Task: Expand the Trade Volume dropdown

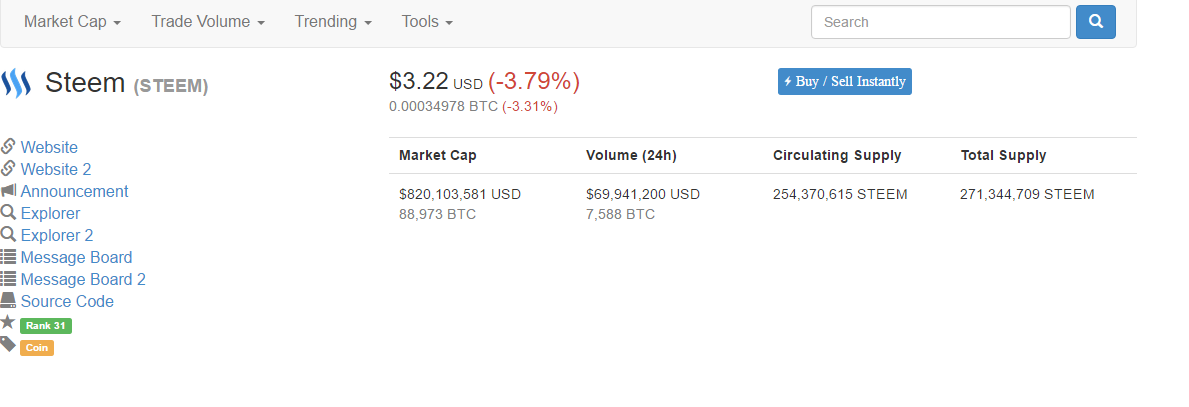Action: pyautogui.click(x=208, y=21)
